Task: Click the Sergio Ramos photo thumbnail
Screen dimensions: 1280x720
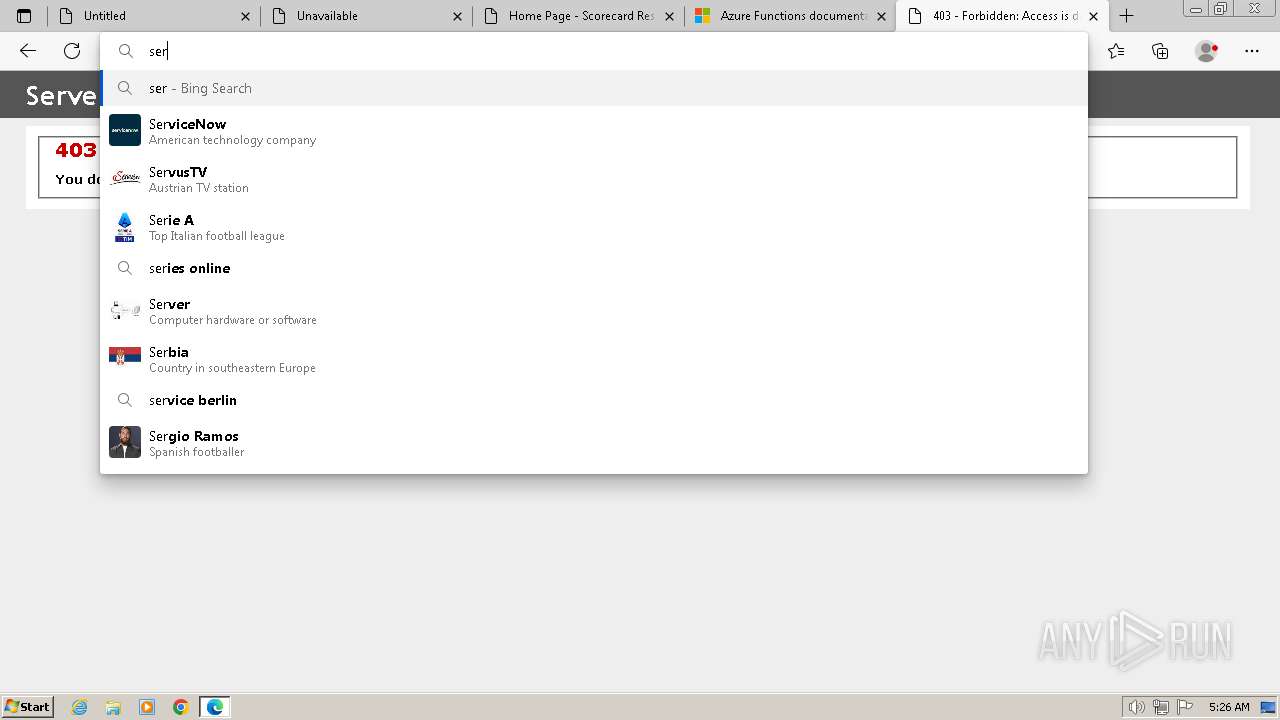Action: (125, 442)
